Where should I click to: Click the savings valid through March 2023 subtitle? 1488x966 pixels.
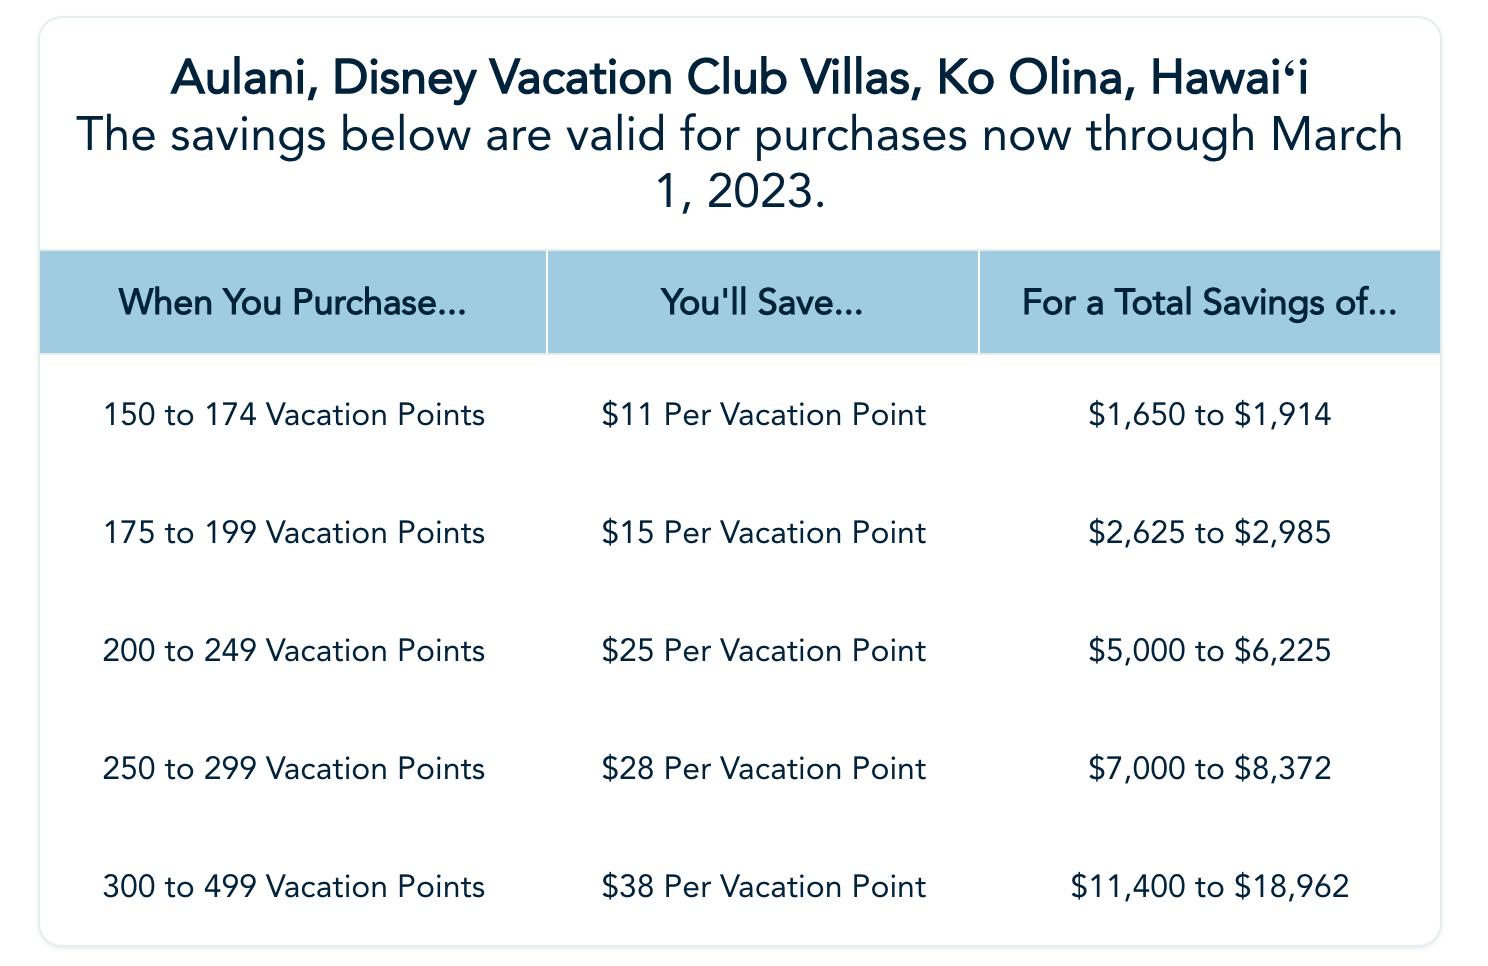point(739,161)
